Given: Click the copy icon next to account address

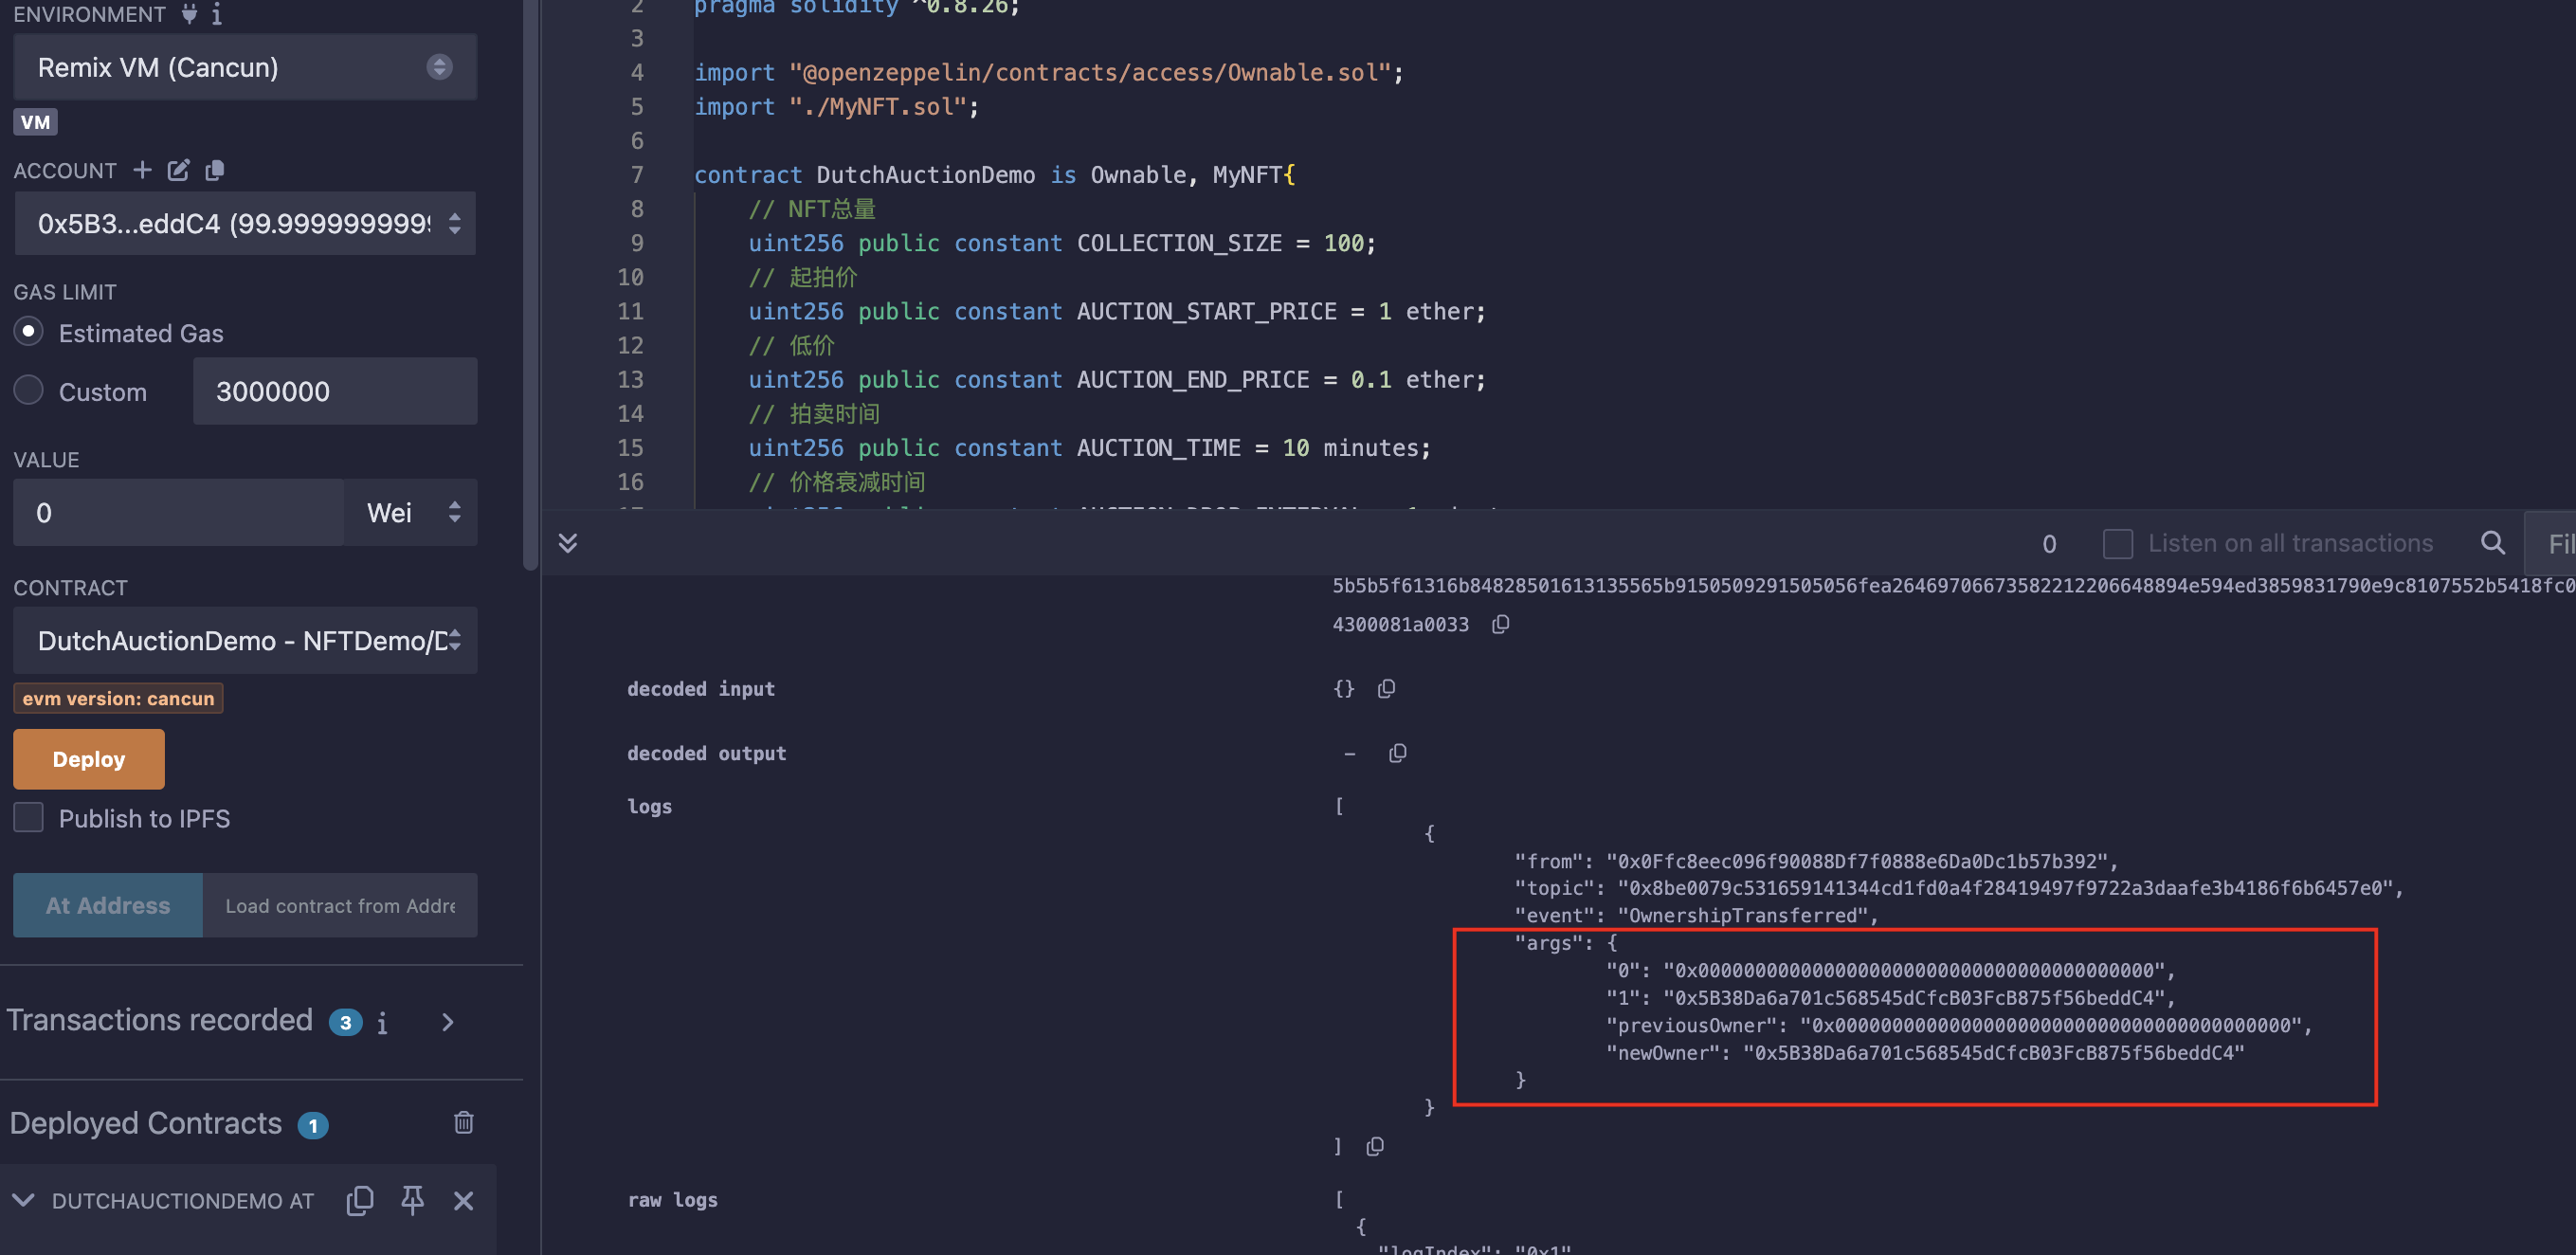Looking at the screenshot, I should point(215,169).
